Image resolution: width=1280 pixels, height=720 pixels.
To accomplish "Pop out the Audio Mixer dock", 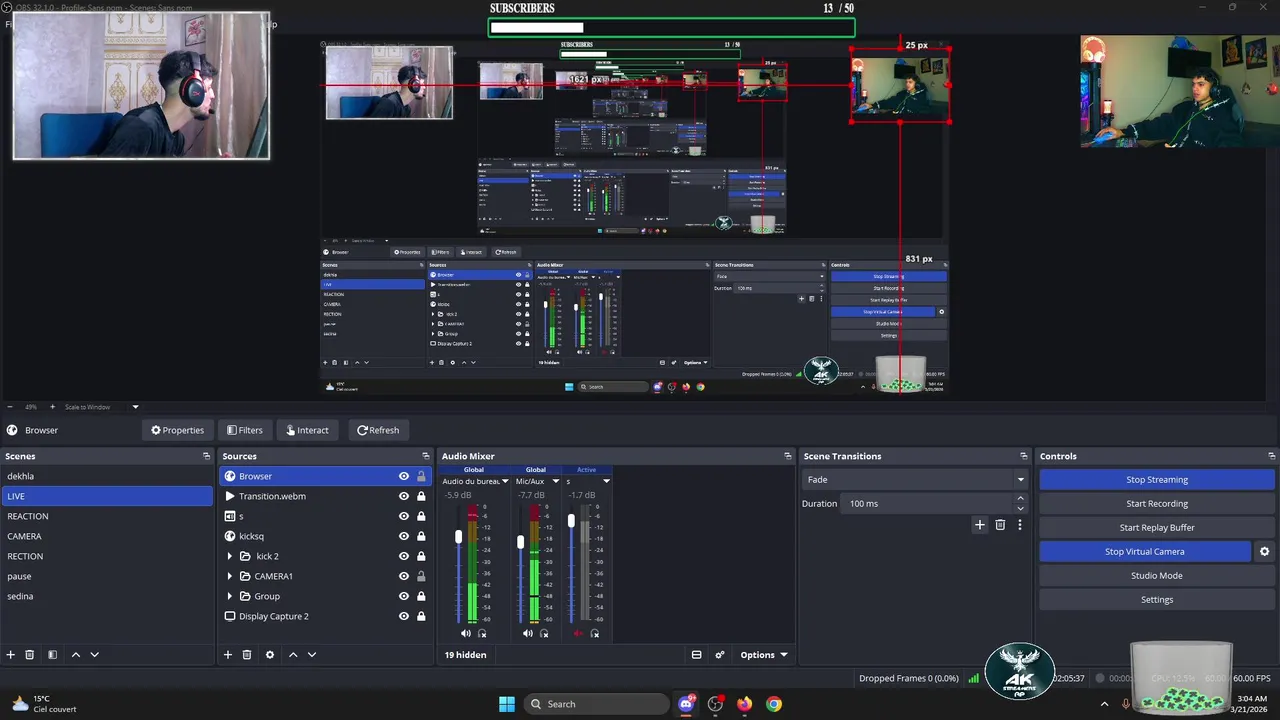I will (x=788, y=456).
